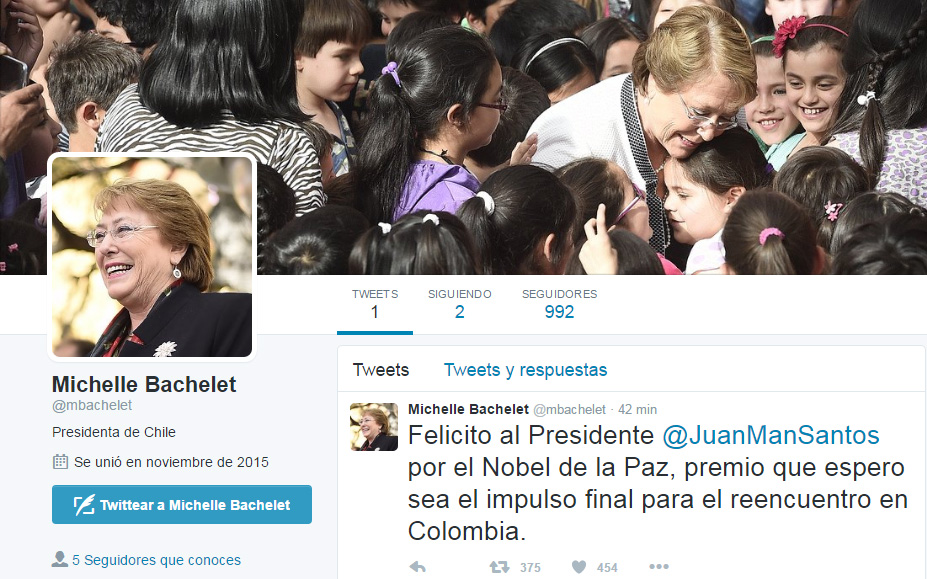Like the tweet with heart icon

(x=579, y=567)
